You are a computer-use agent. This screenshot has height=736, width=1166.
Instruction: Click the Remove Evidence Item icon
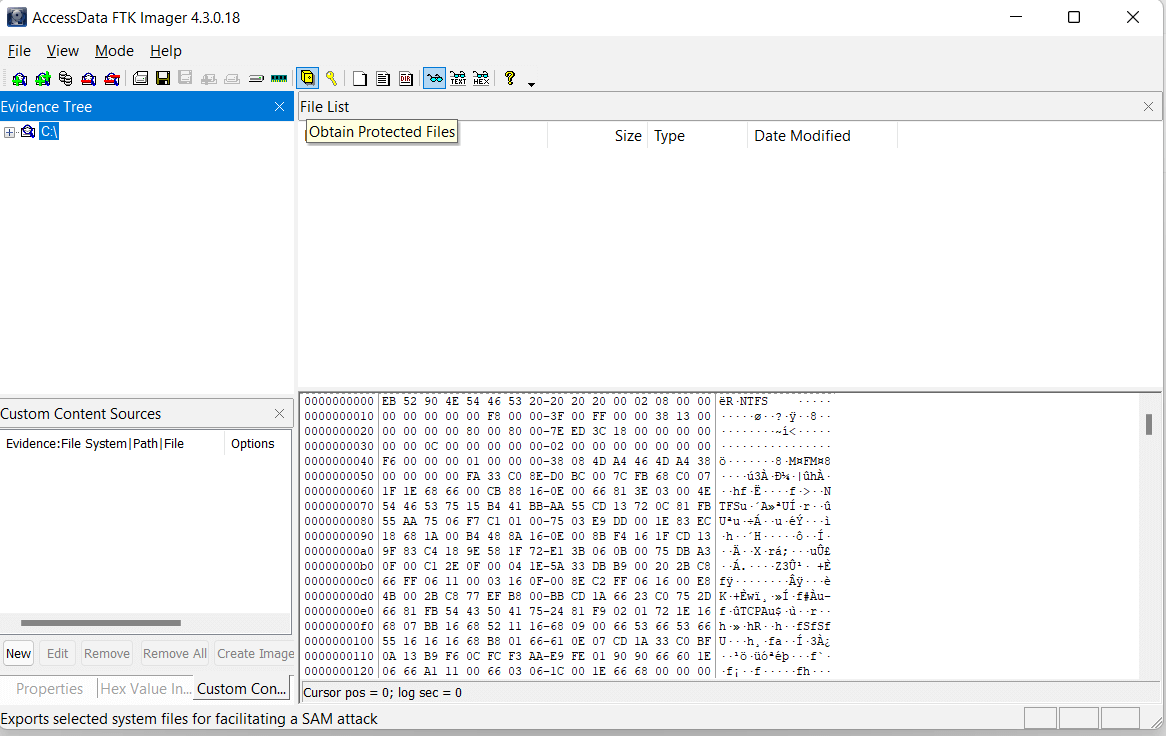click(x=88, y=78)
